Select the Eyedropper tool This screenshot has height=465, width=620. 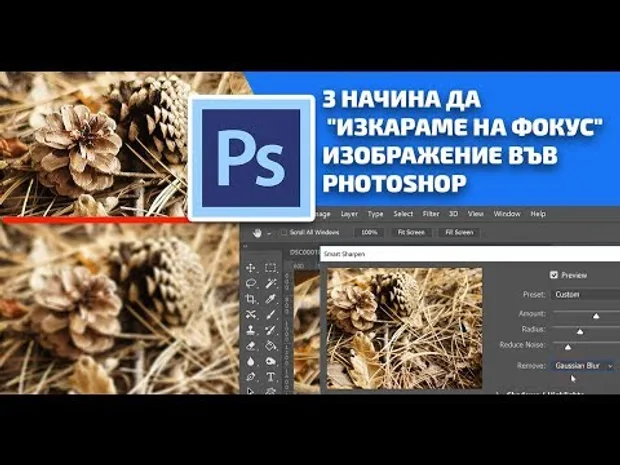(270, 299)
